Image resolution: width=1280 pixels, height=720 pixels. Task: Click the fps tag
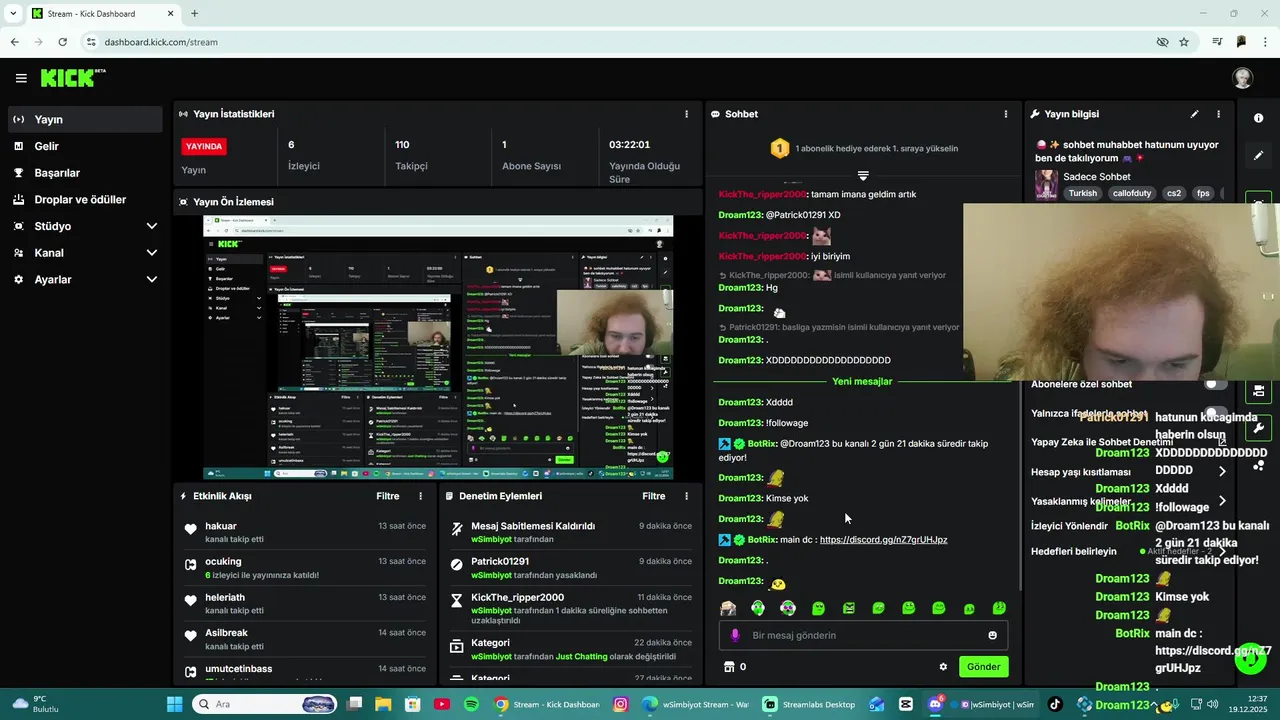1203,193
